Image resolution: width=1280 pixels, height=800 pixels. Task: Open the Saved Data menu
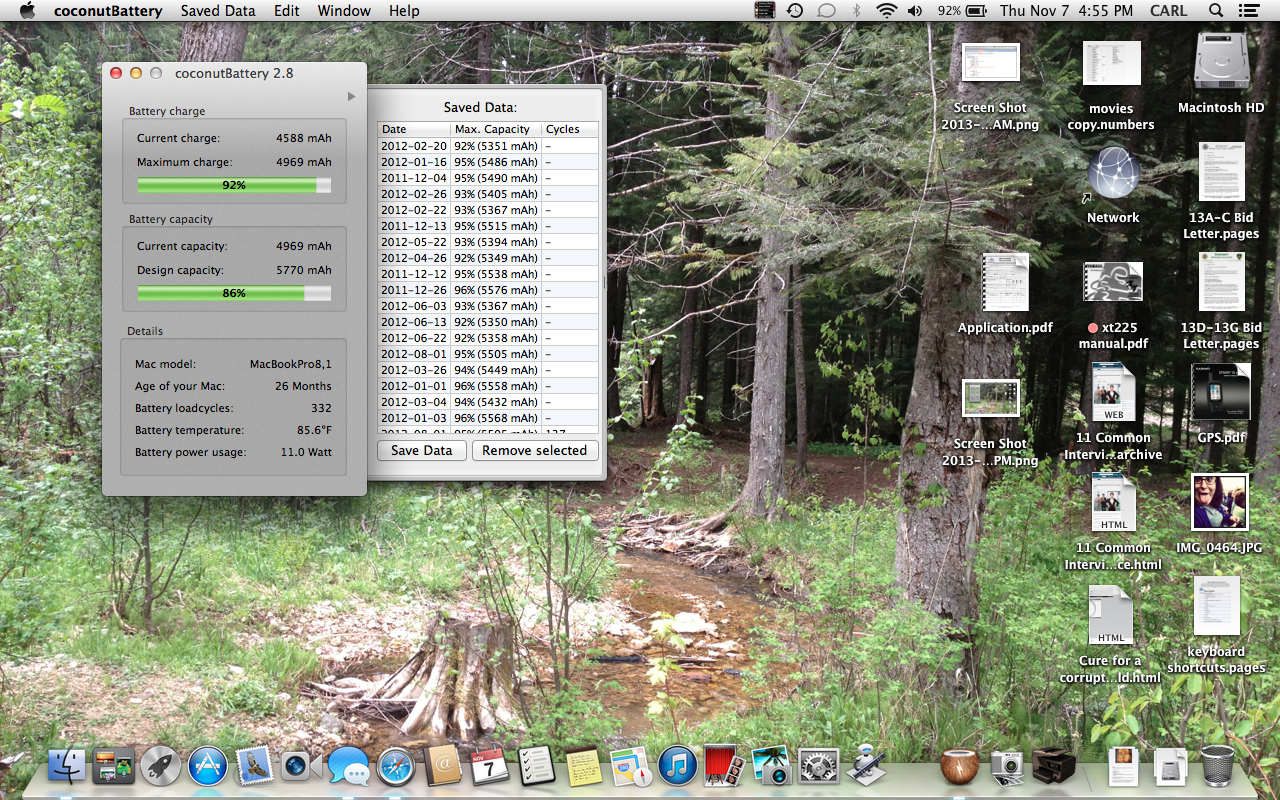click(x=218, y=11)
